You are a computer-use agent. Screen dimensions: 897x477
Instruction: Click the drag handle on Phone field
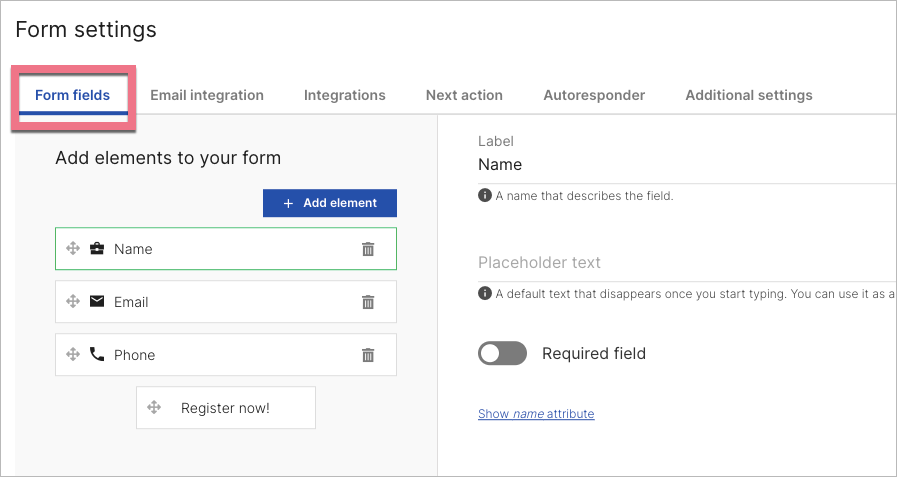(73, 355)
